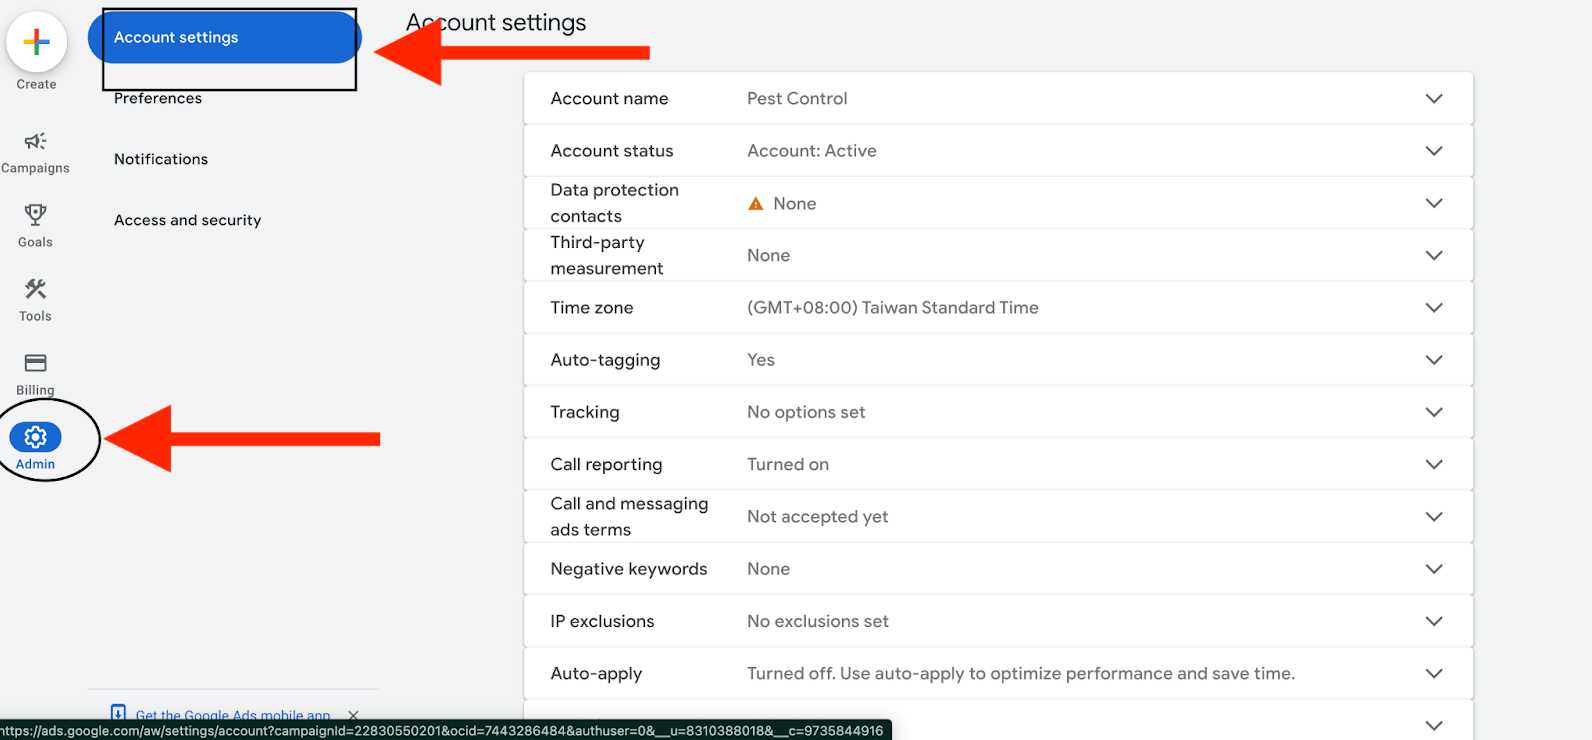Click the Create plus icon
The height and width of the screenshot is (740, 1592).
point(36,42)
